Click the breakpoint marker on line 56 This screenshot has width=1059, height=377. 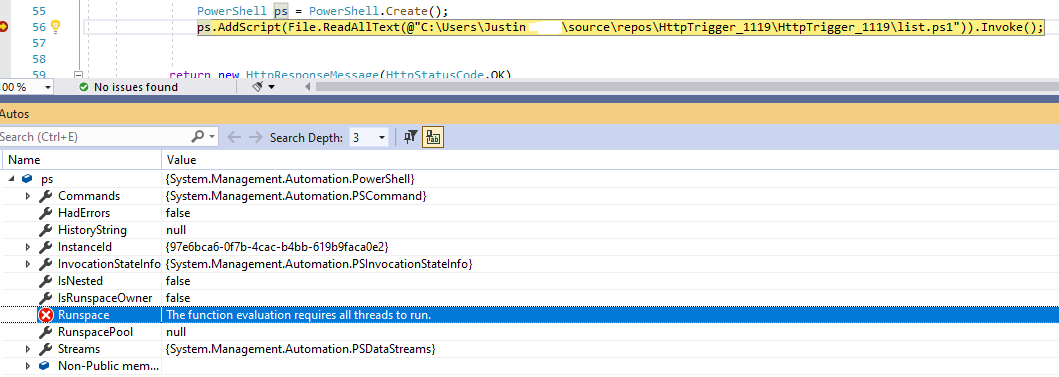pos(3,27)
